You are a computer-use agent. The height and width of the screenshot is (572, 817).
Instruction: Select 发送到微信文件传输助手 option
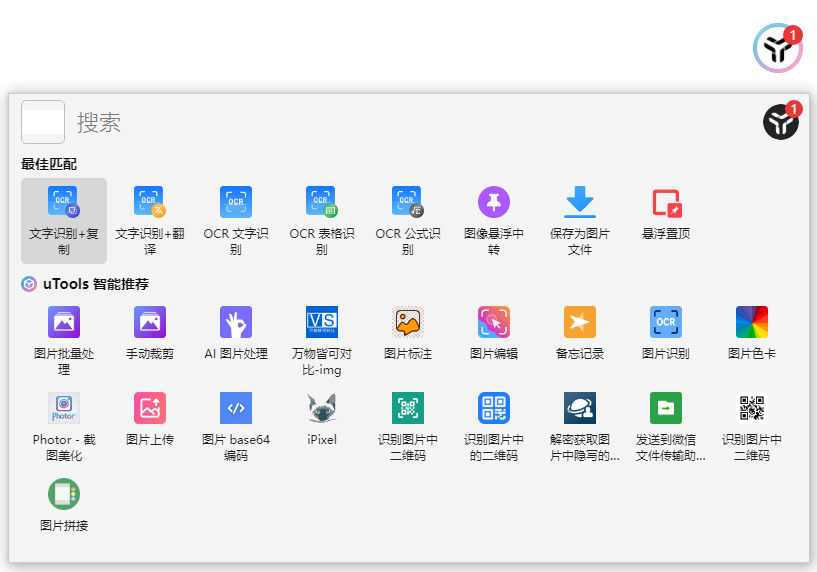point(666,409)
